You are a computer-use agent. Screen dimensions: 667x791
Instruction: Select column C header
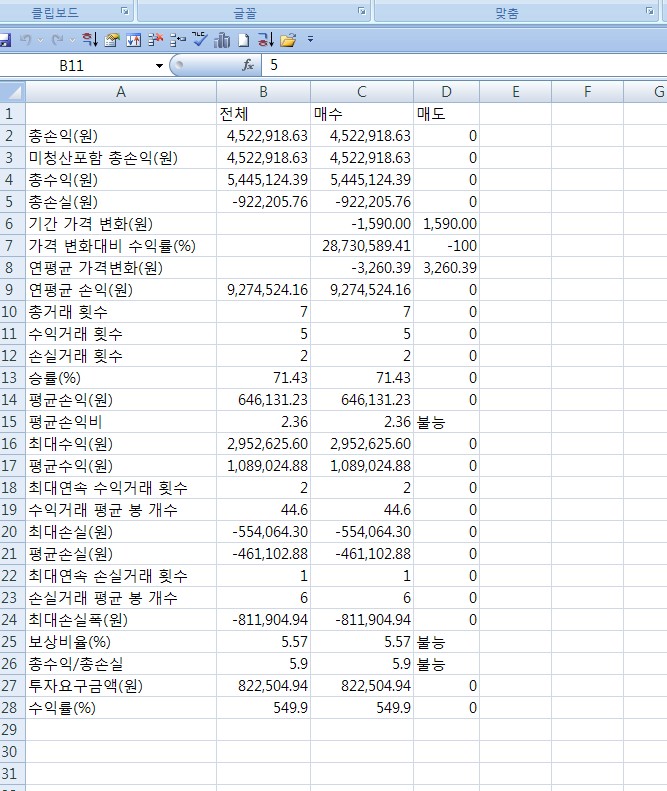(x=361, y=92)
